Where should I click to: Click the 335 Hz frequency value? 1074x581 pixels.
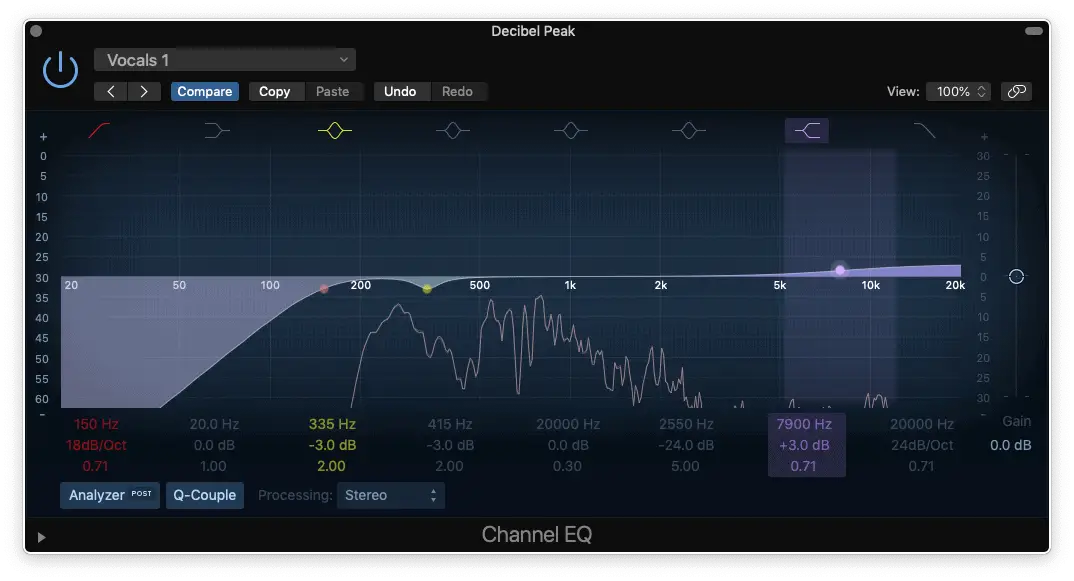tap(332, 424)
